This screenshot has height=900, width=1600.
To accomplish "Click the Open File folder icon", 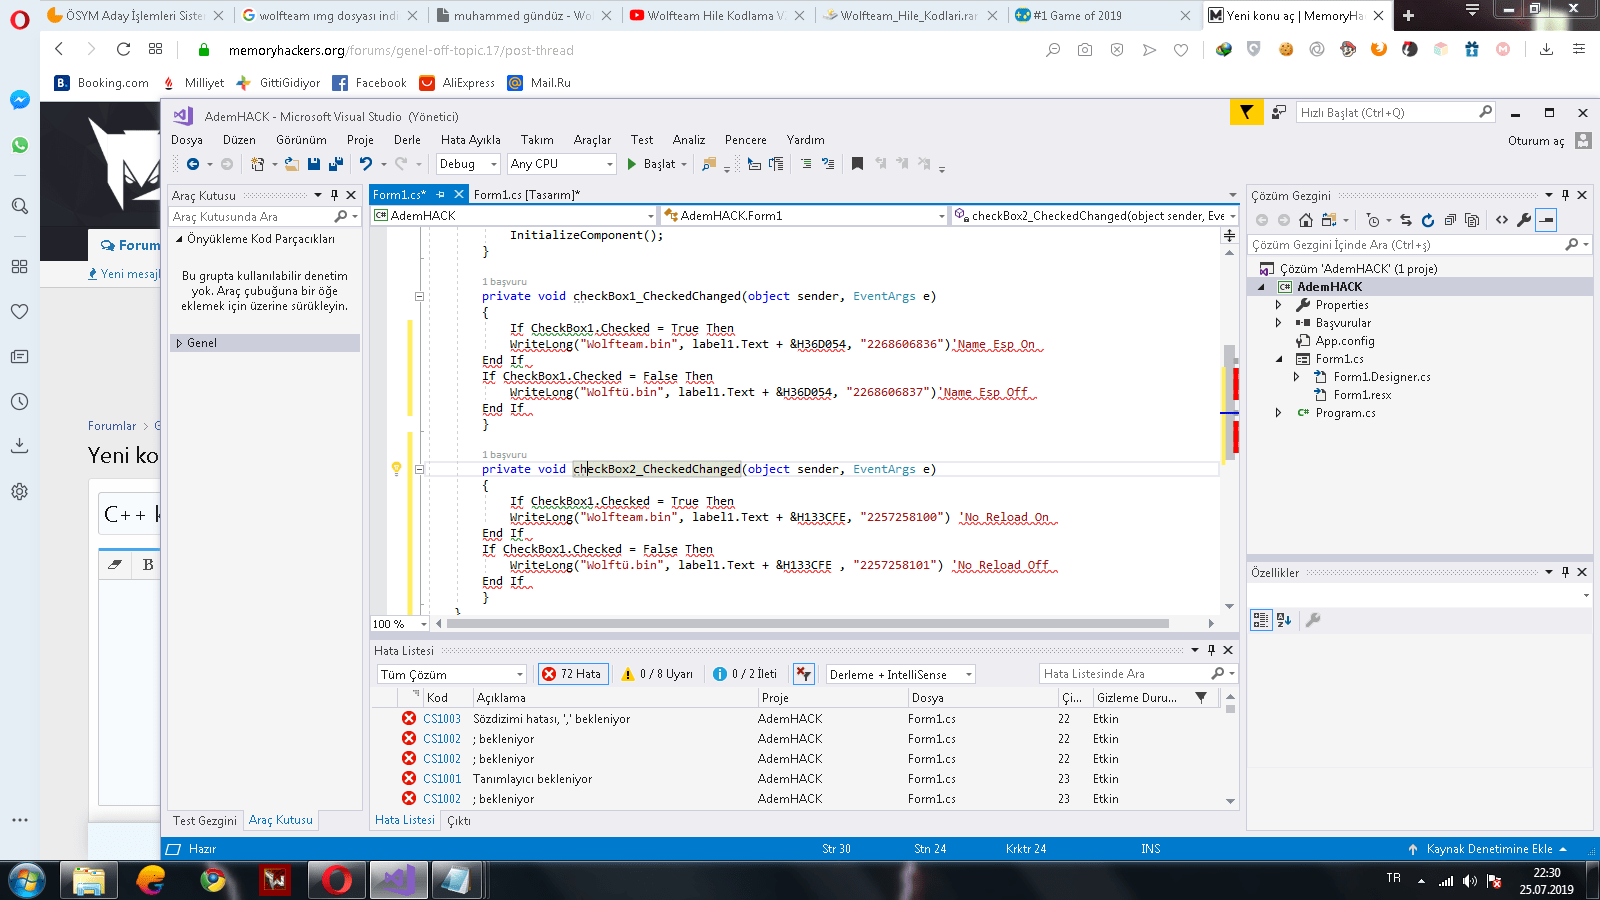I will pos(291,164).
